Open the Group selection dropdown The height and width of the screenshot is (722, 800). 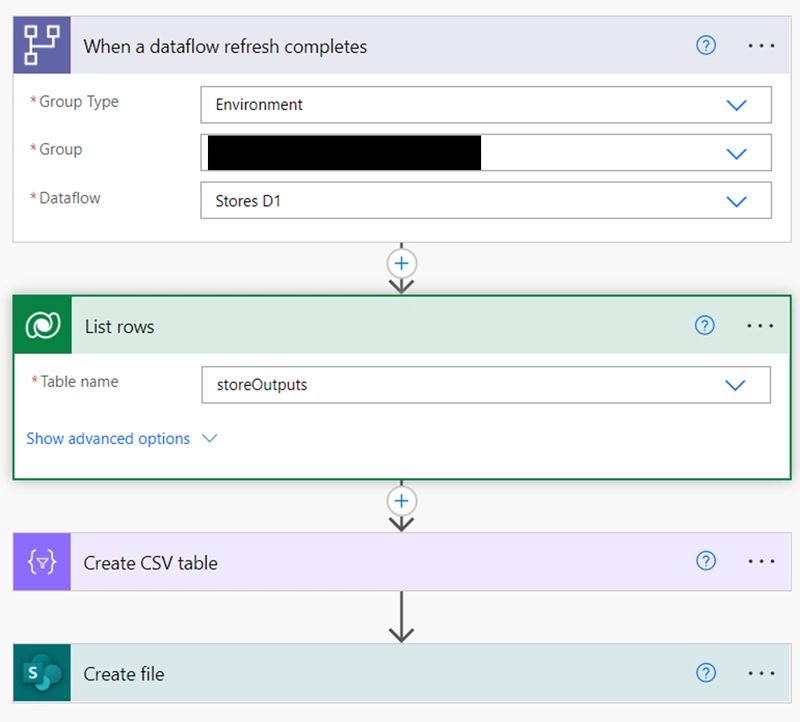[x=737, y=152]
